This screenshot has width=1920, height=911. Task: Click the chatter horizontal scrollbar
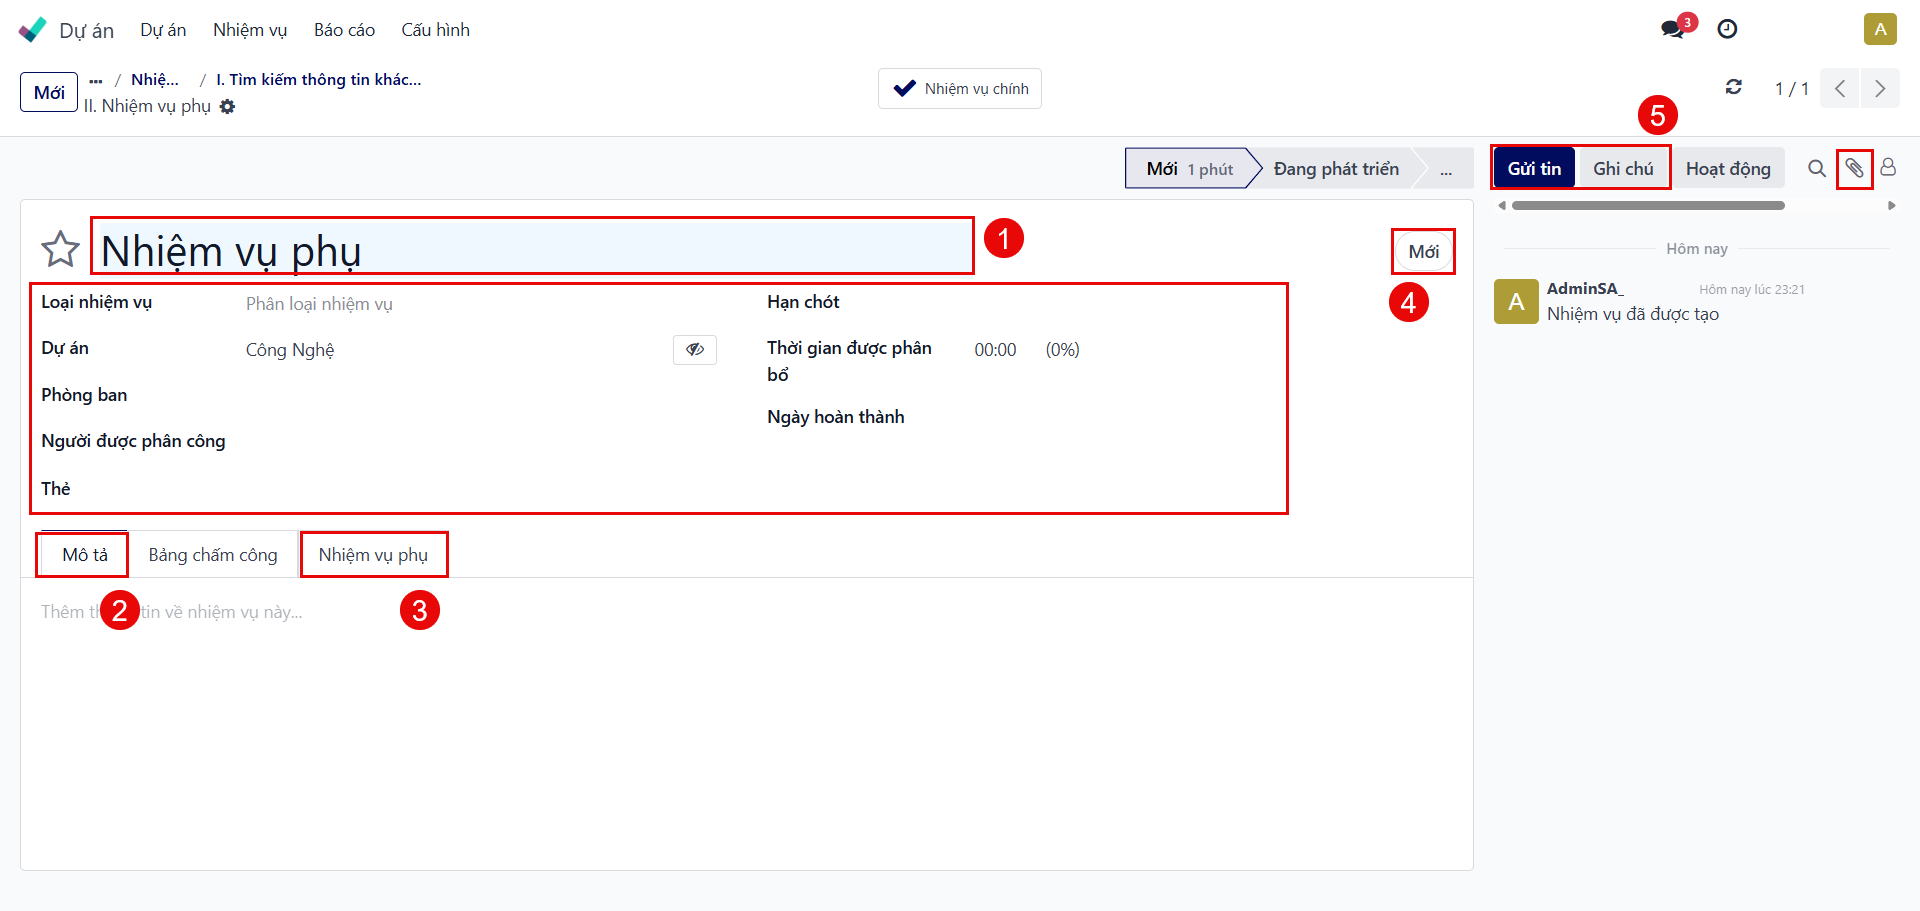[1648, 206]
